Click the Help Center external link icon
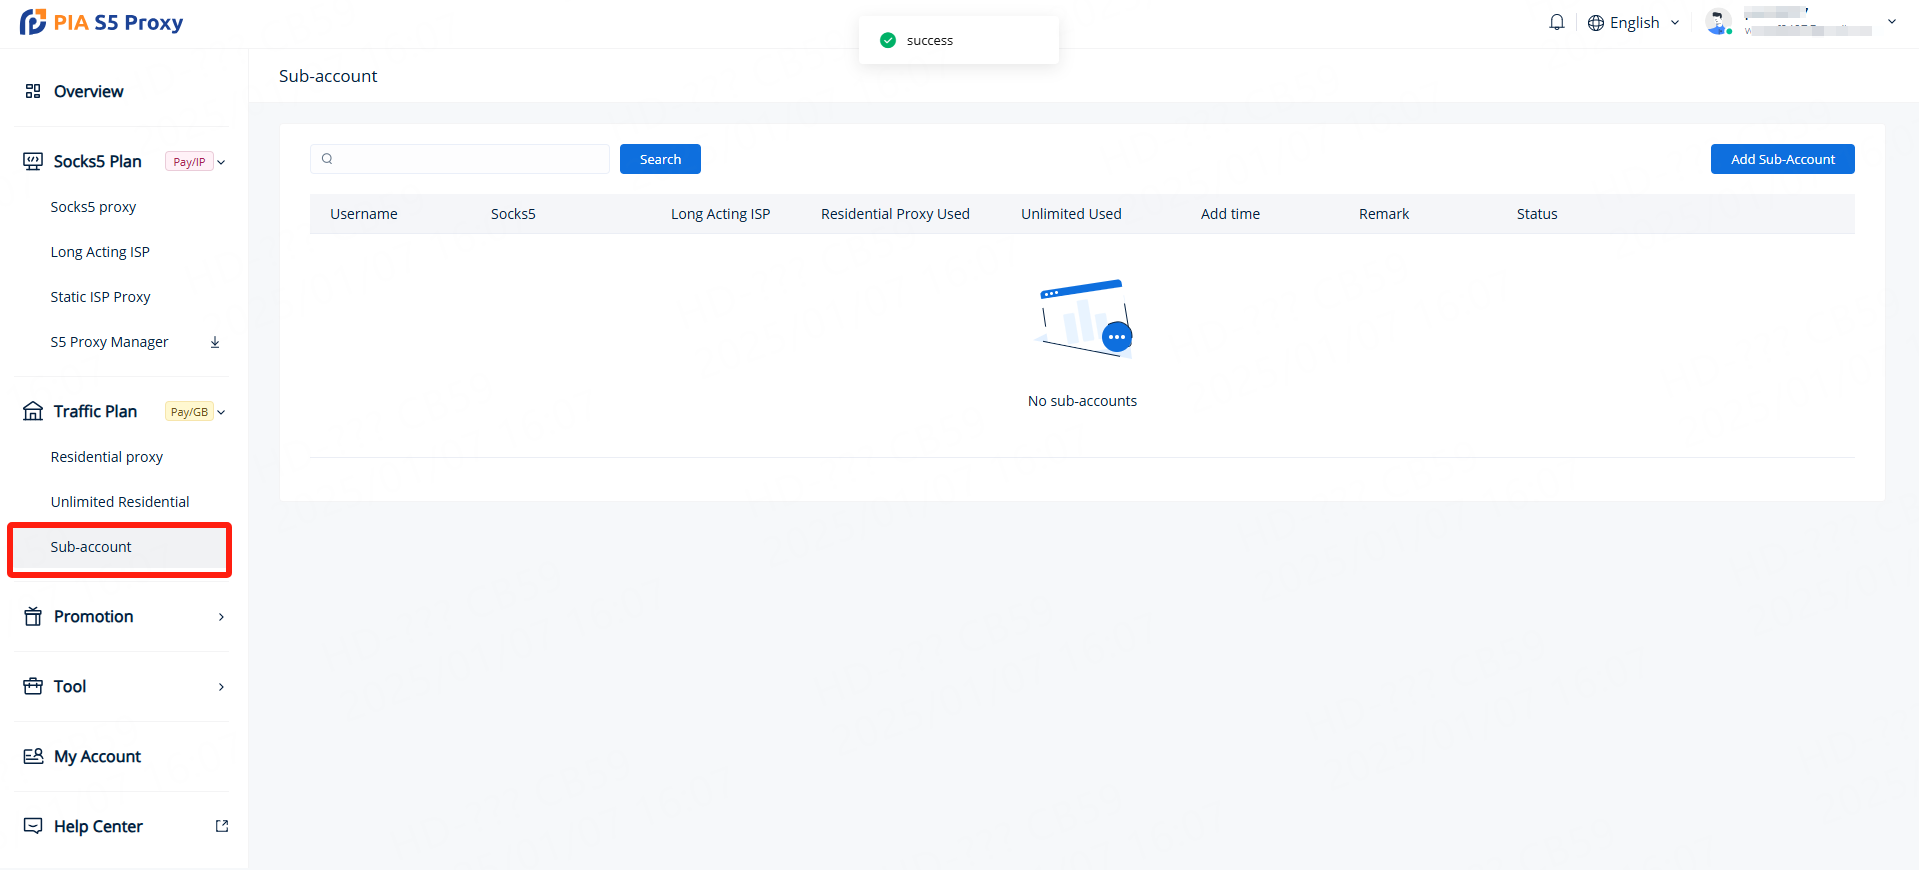Screen dimensions: 1919x870 (x=222, y=826)
